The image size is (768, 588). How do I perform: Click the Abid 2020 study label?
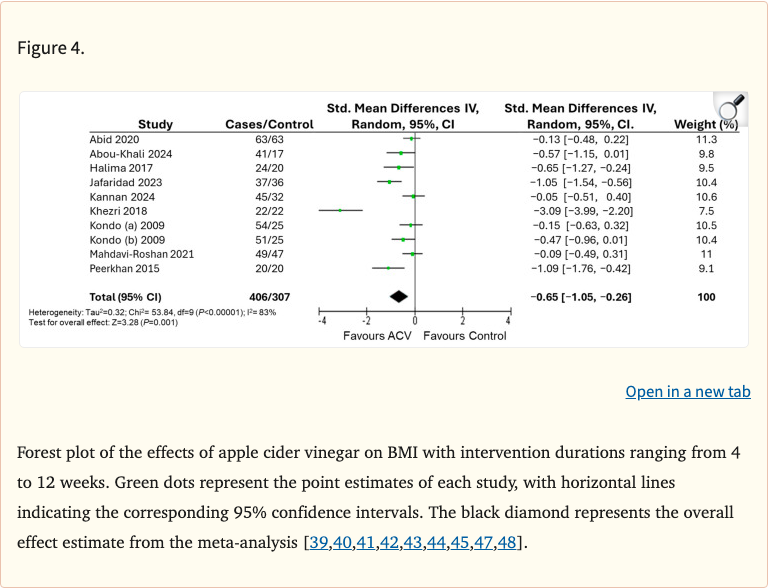tap(112, 139)
